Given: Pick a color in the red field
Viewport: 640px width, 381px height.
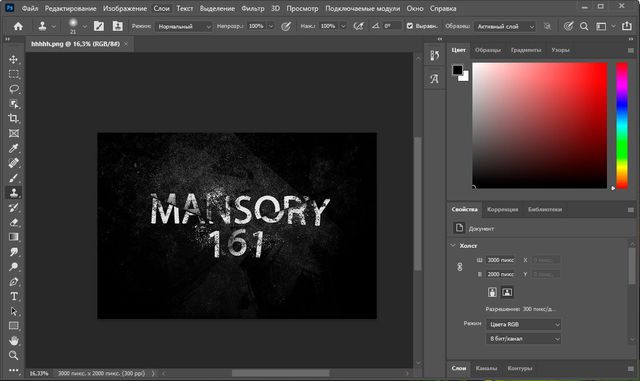Looking at the screenshot, I should [540, 125].
